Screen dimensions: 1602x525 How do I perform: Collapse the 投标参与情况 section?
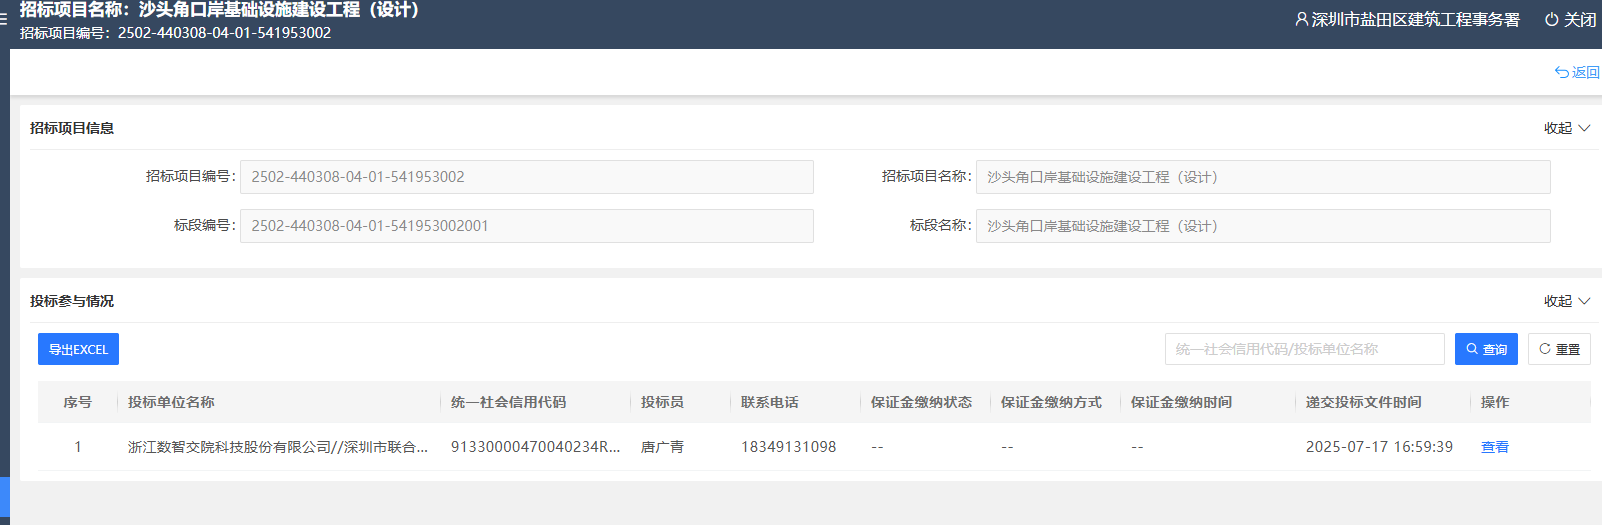click(x=1566, y=301)
